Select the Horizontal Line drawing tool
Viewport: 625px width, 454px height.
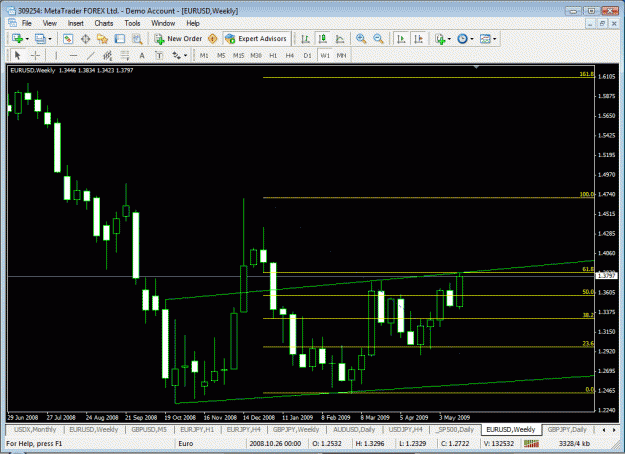[73, 55]
